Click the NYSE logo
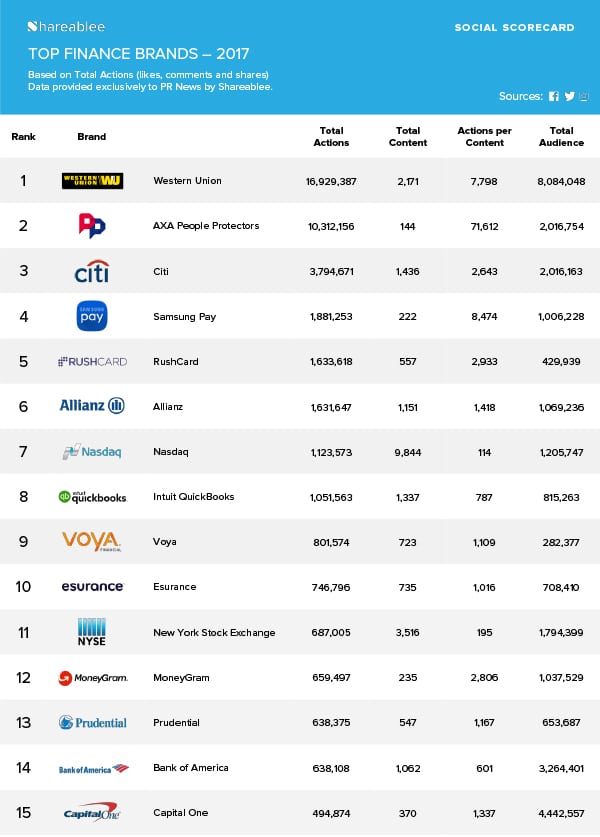Screen dimensions: 600x837 click(92, 632)
